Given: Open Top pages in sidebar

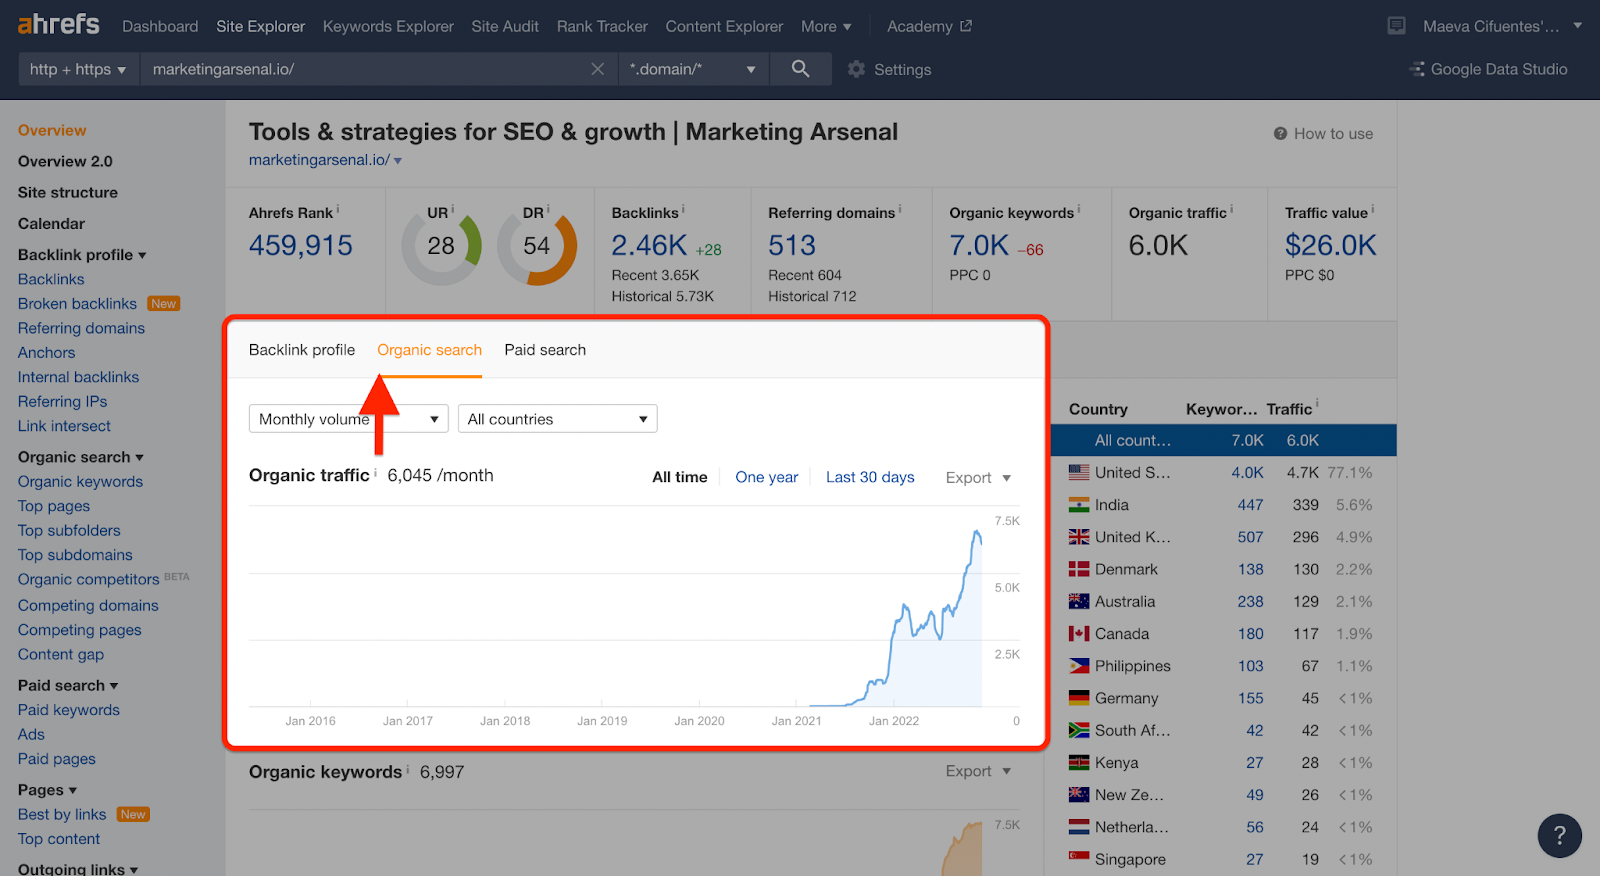Looking at the screenshot, I should (x=54, y=506).
